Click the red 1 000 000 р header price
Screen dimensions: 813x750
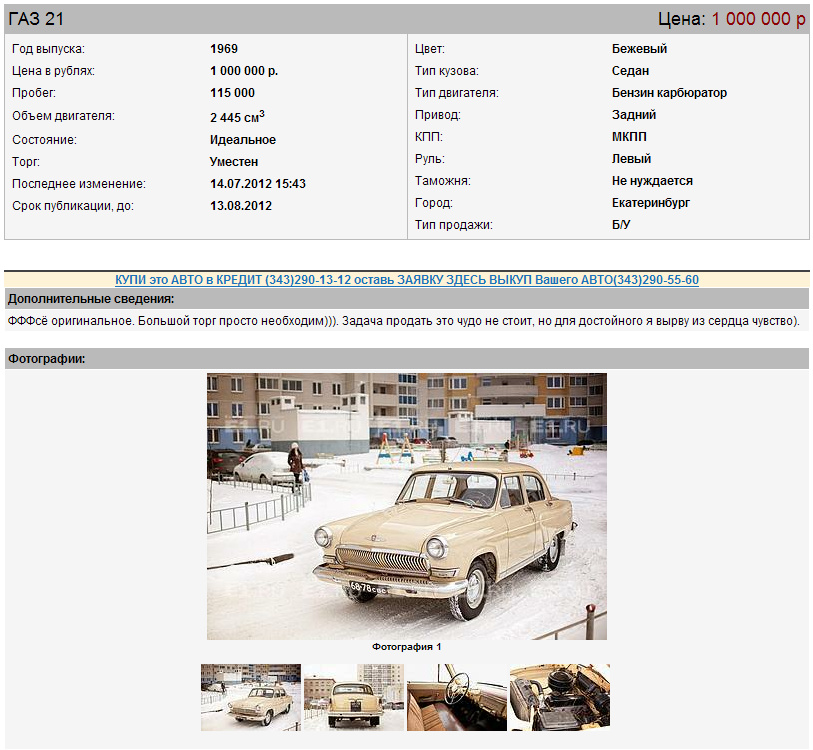point(758,19)
